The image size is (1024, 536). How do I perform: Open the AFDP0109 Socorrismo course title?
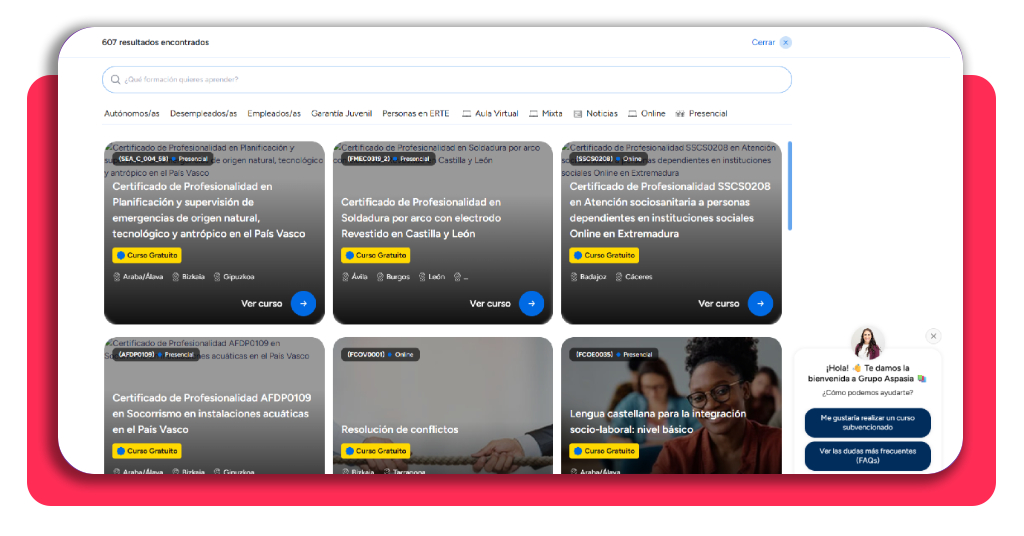[212, 413]
